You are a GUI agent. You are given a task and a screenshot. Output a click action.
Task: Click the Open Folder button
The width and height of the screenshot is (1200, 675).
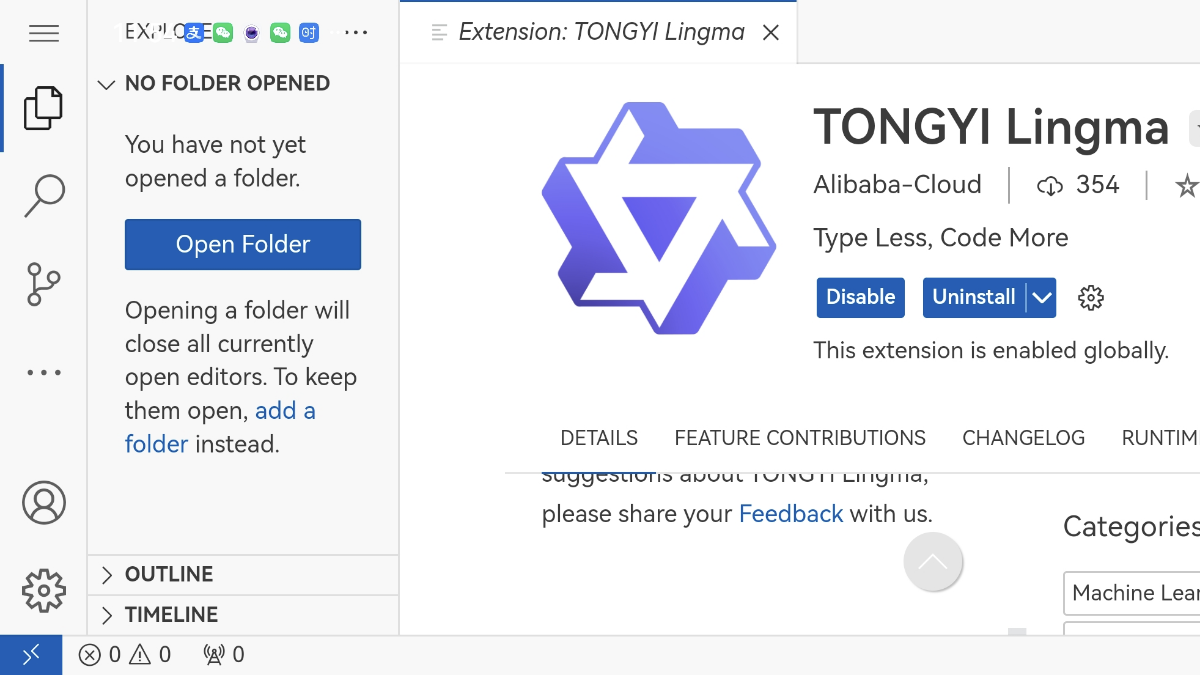[243, 245]
